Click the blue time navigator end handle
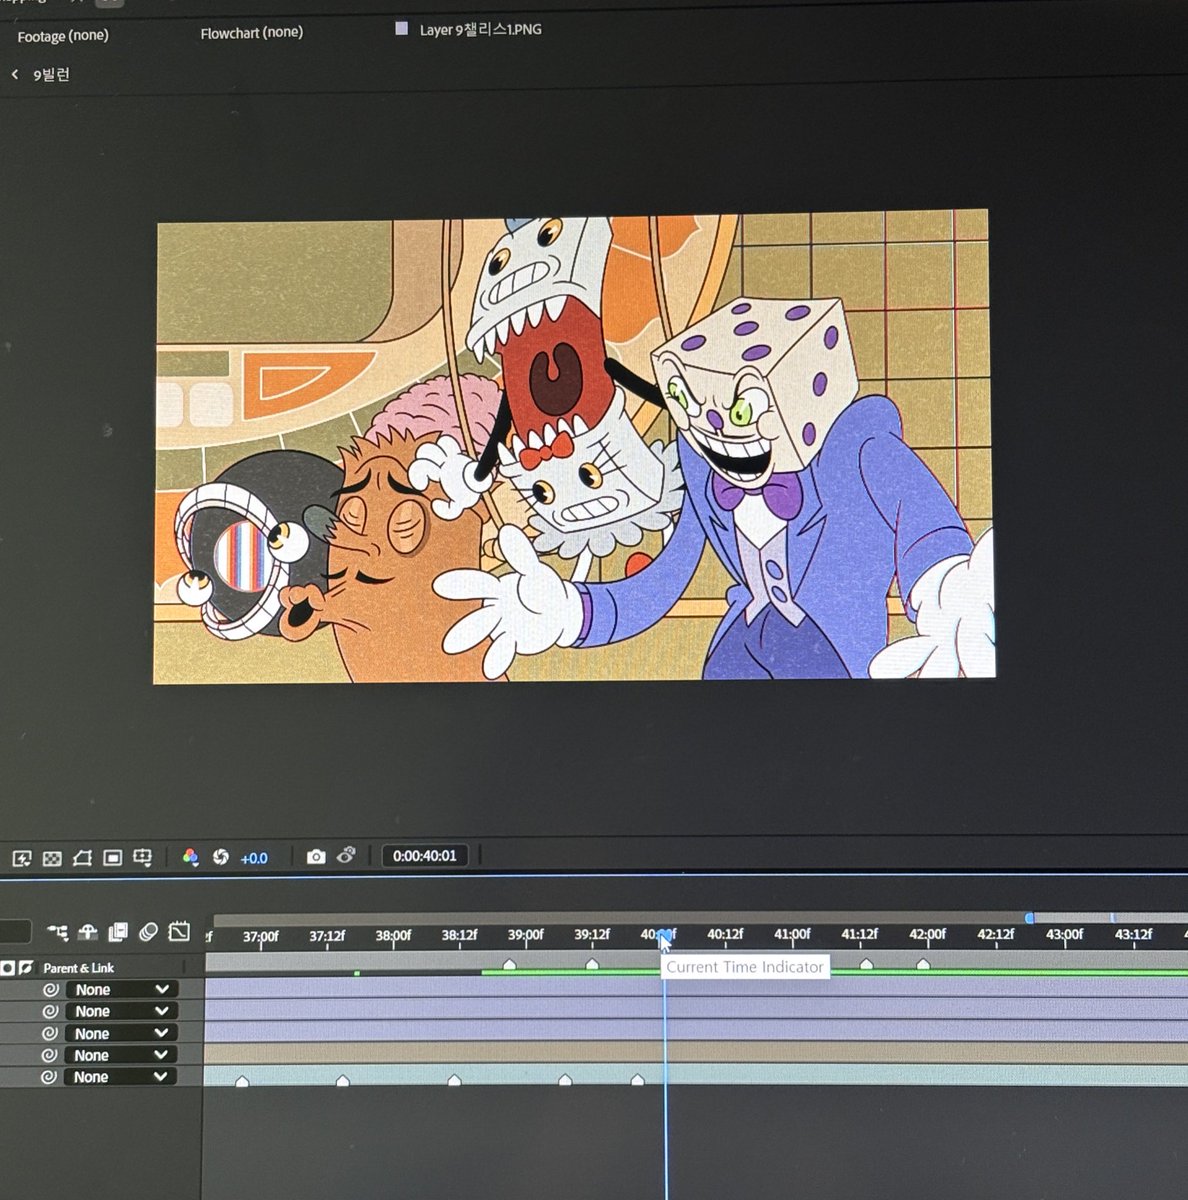 tap(1030, 918)
